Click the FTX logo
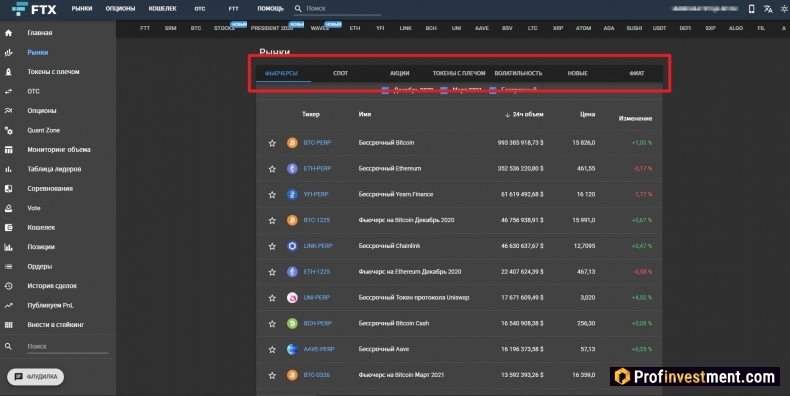Screen dimensions: 790x396 pos(33,9)
